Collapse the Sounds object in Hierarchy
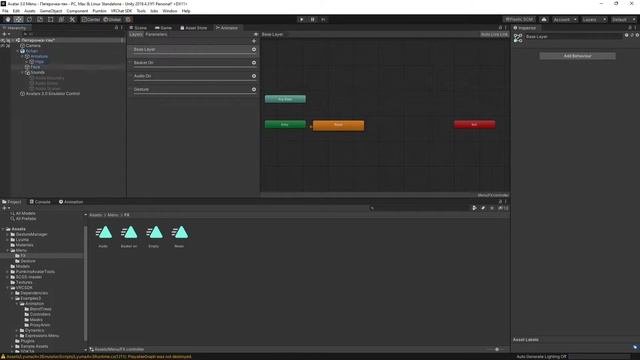 pos(22,72)
